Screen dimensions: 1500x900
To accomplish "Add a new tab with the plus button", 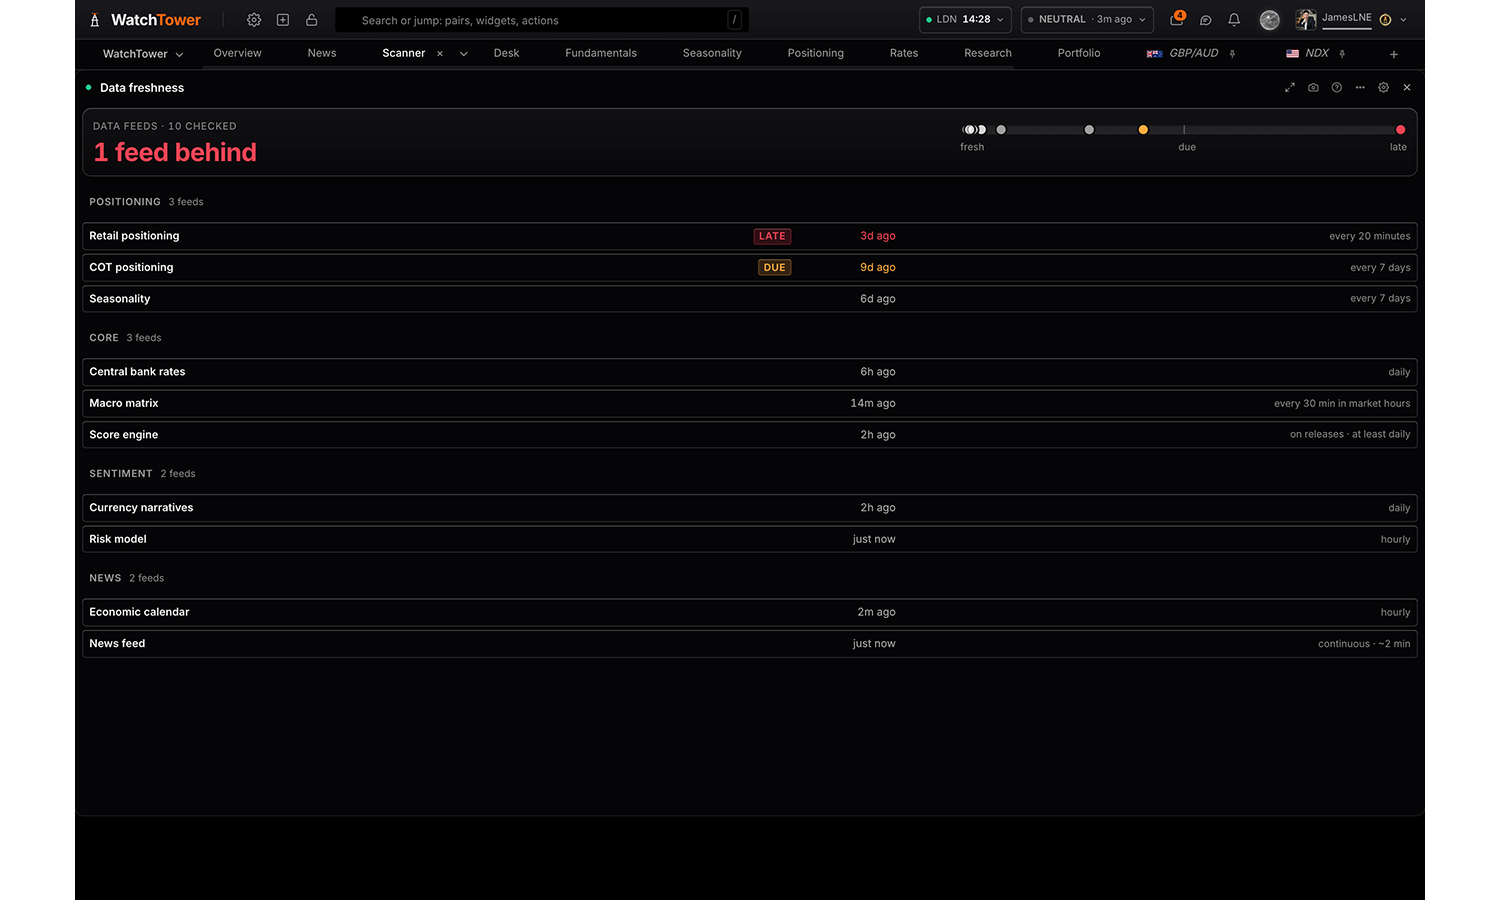I will pyautogui.click(x=1394, y=54).
